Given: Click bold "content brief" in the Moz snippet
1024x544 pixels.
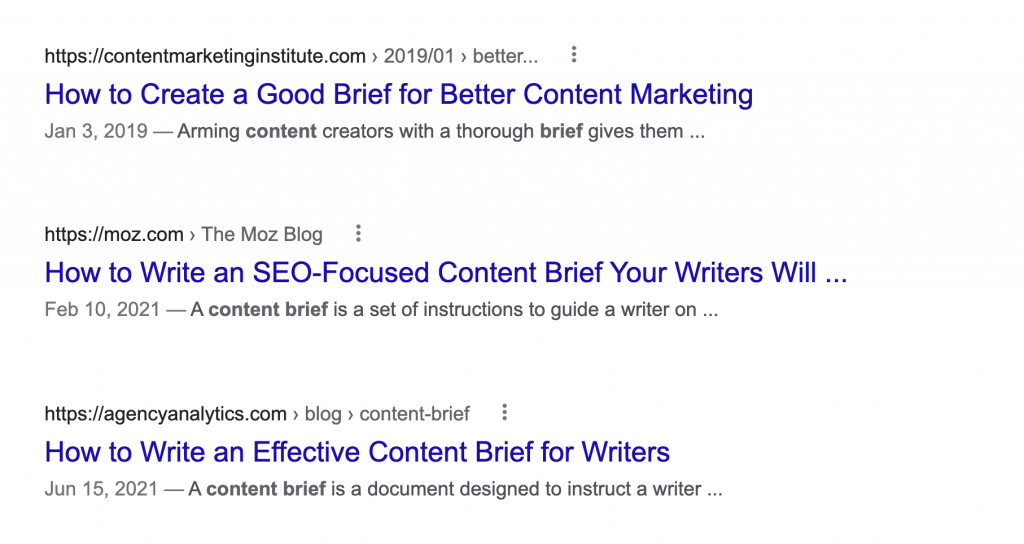Looking at the screenshot, I should [x=268, y=310].
